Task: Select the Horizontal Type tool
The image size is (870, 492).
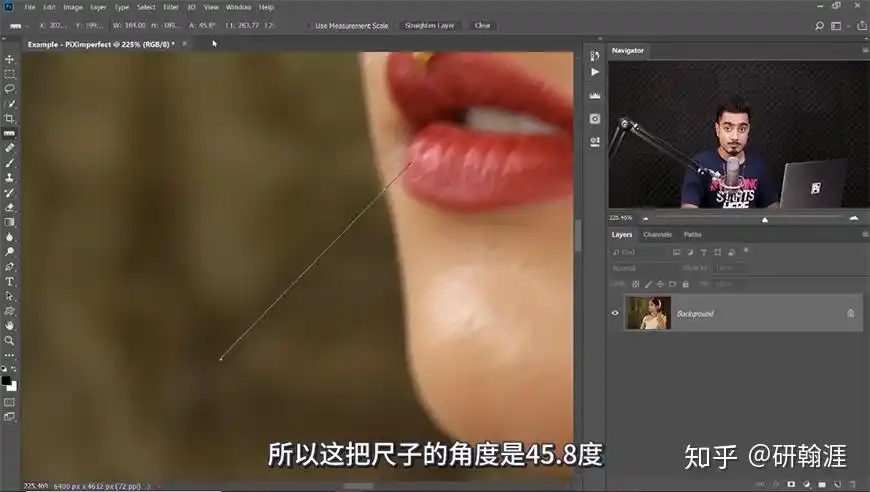Action: click(9, 282)
